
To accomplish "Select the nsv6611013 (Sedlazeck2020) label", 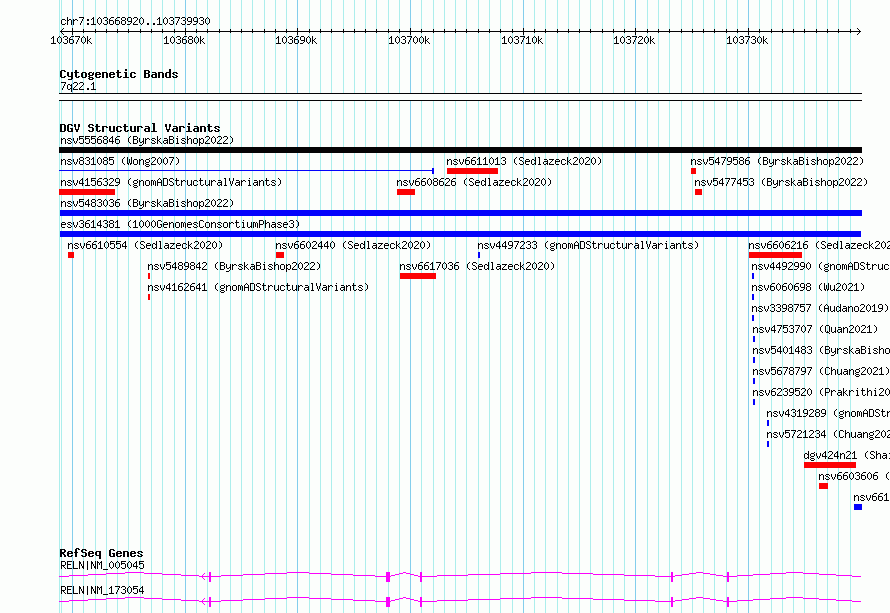I will [524, 161].
